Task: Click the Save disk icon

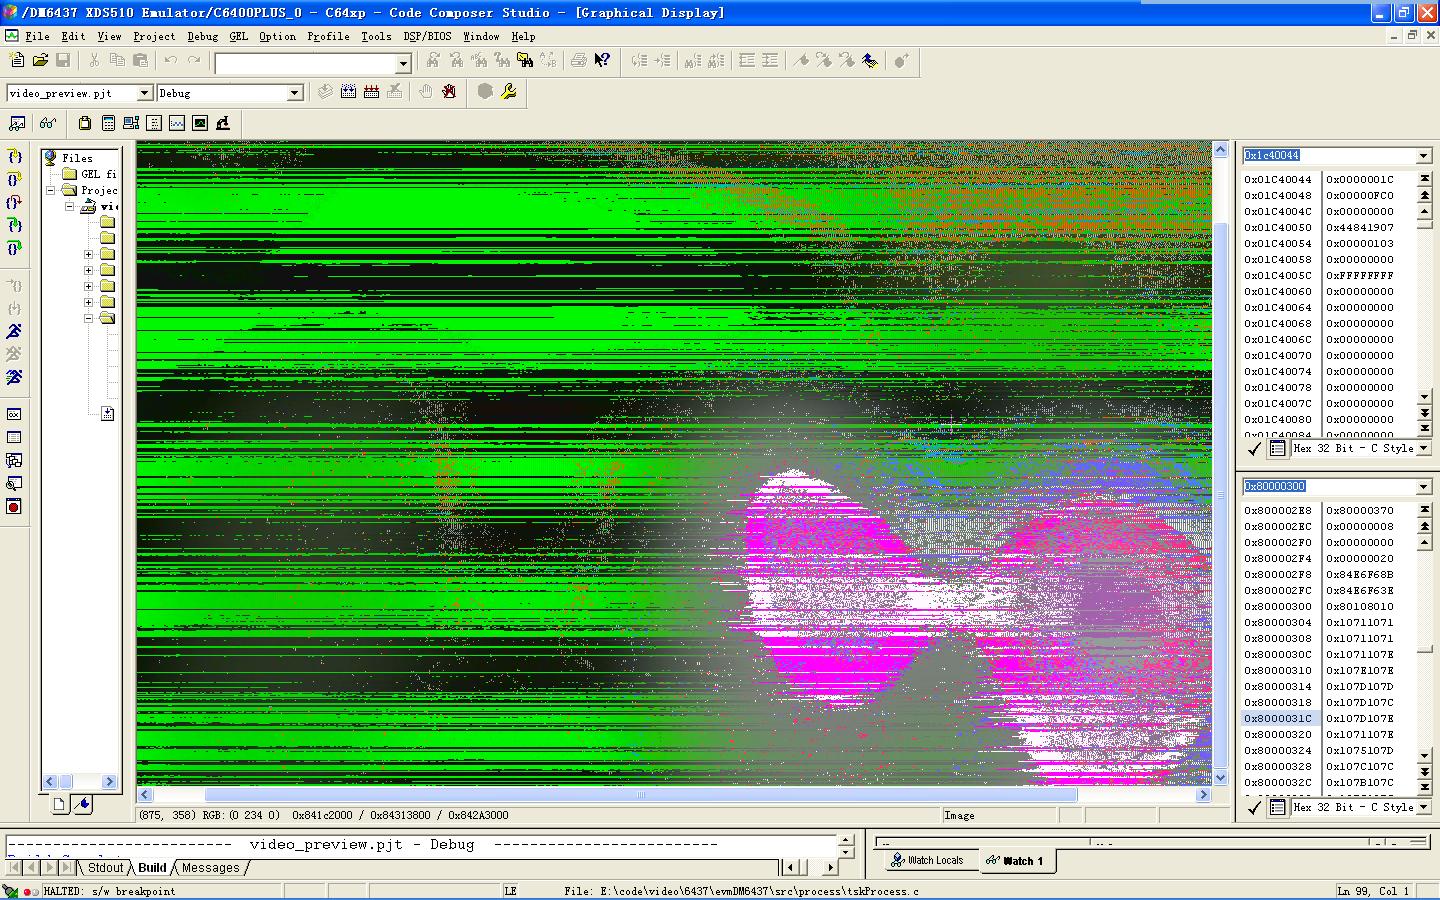Action: [x=63, y=61]
